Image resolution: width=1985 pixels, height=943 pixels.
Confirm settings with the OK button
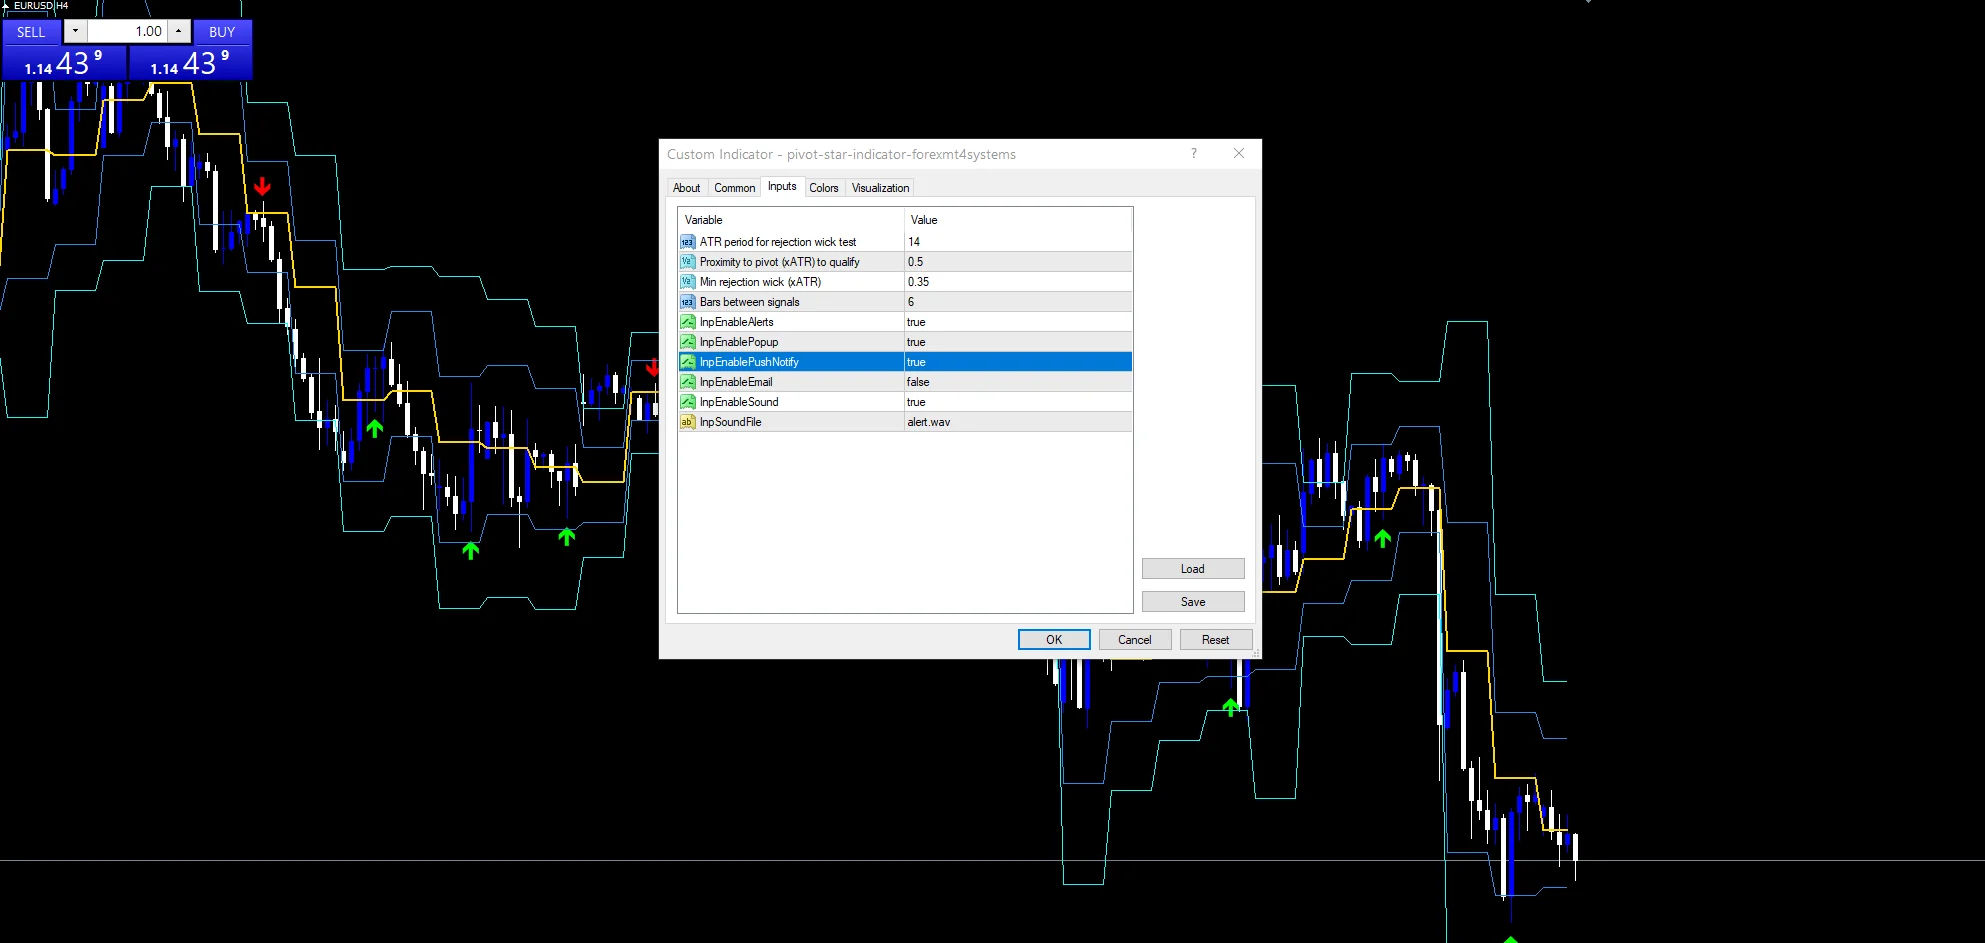pyautogui.click(x=1054, y=640)
